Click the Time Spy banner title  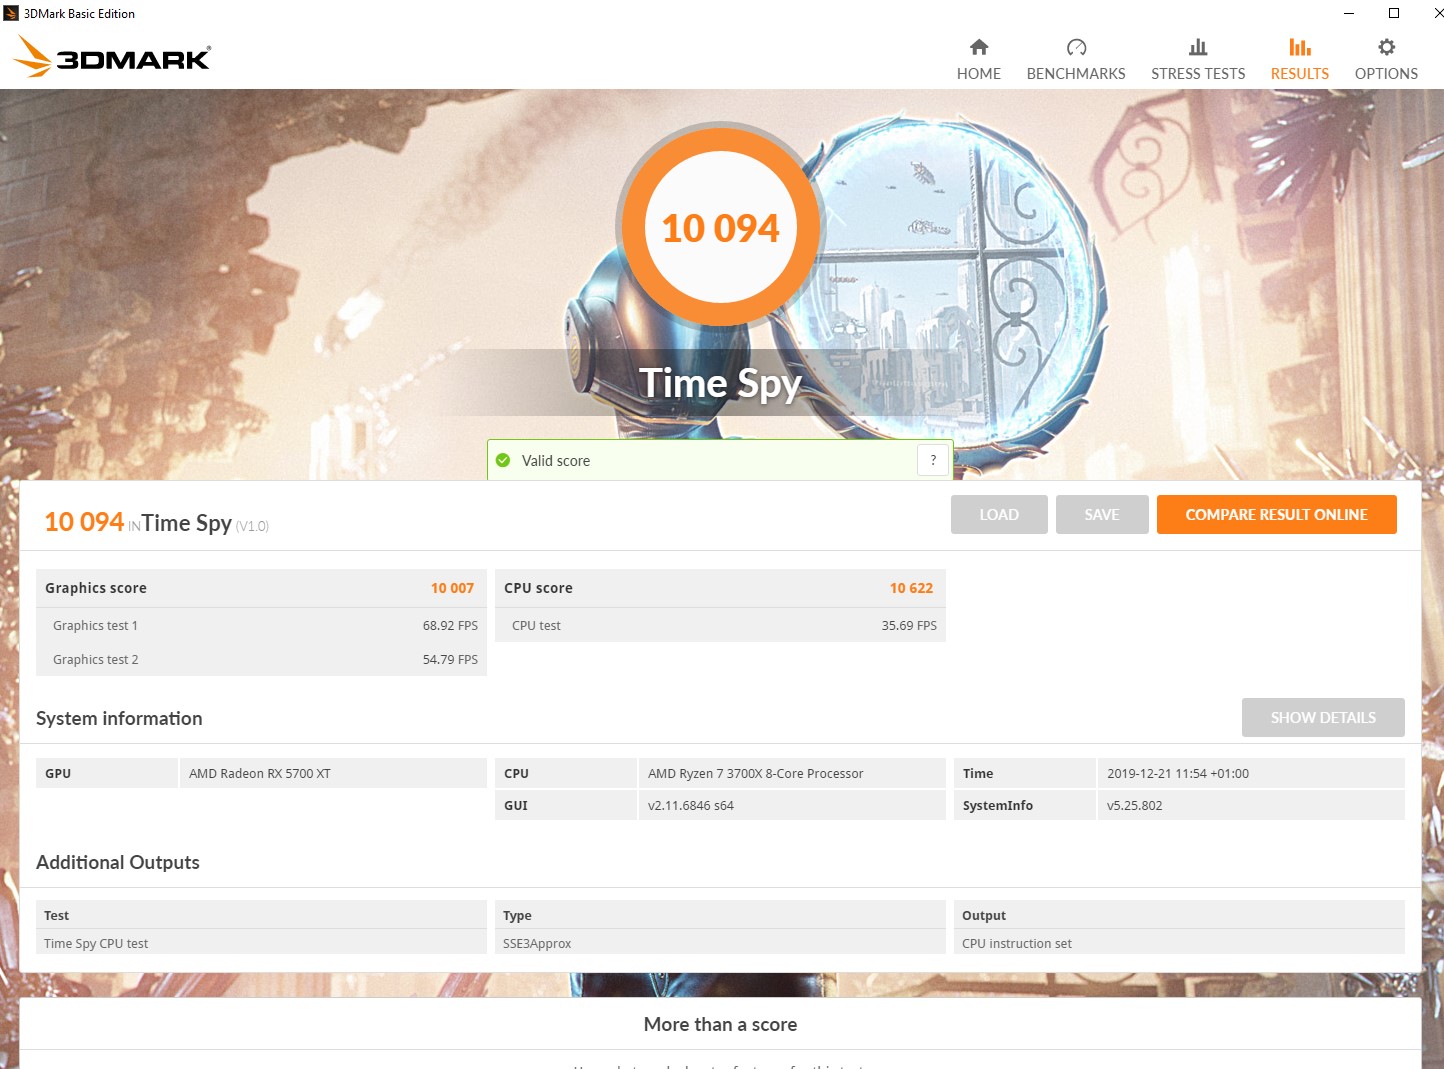pyautogui.click(x=720, y=383)
